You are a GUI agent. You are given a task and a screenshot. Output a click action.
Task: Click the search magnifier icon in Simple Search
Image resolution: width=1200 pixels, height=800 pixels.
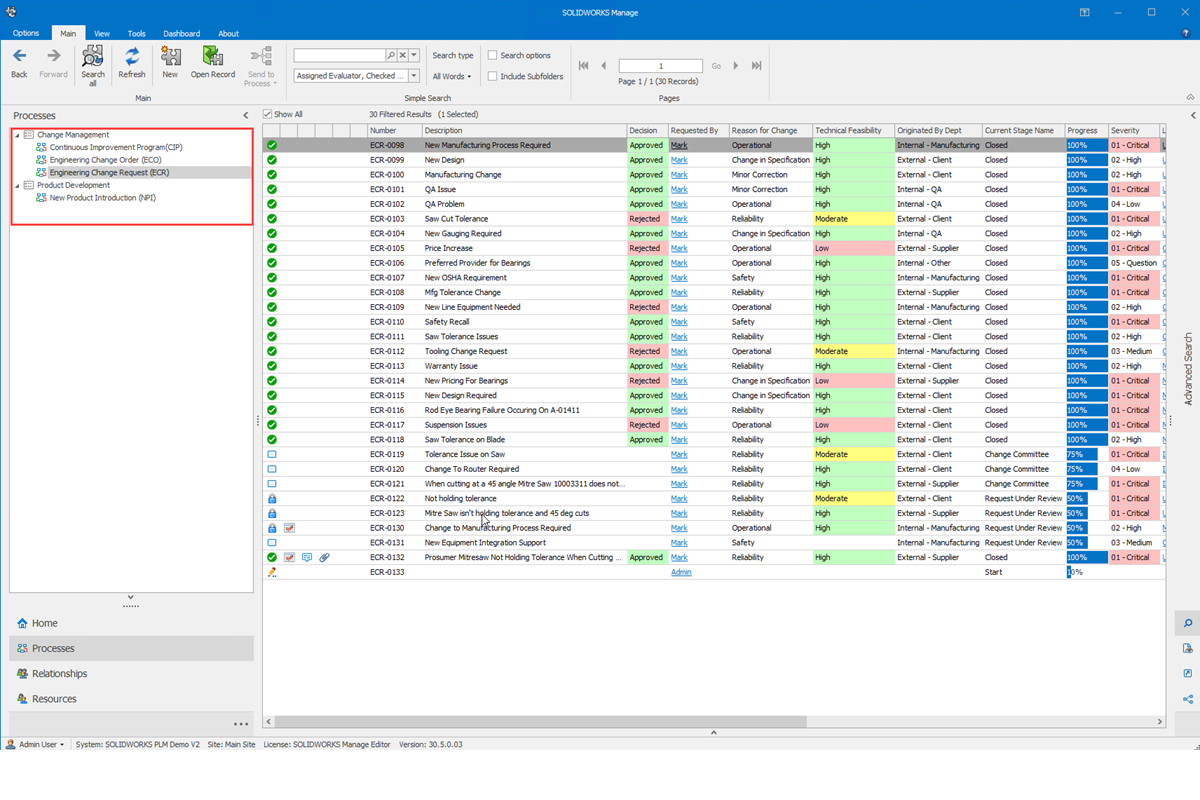coord(391,56)
